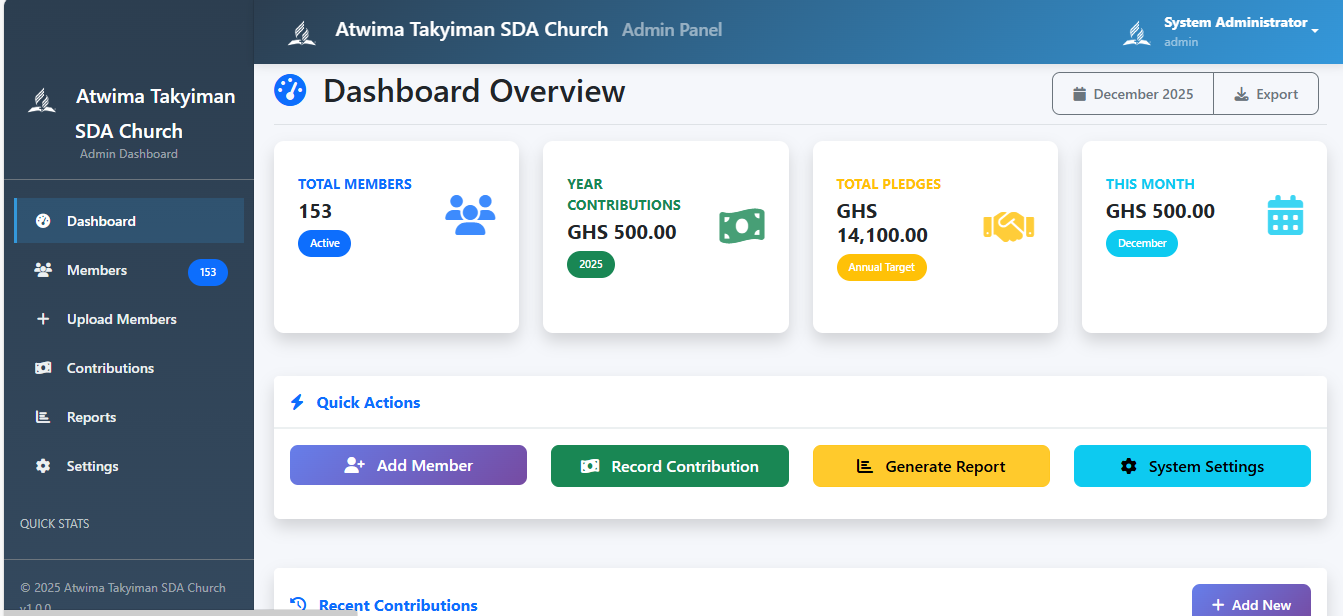Select the Upload Members plus icon

[43, 319]
